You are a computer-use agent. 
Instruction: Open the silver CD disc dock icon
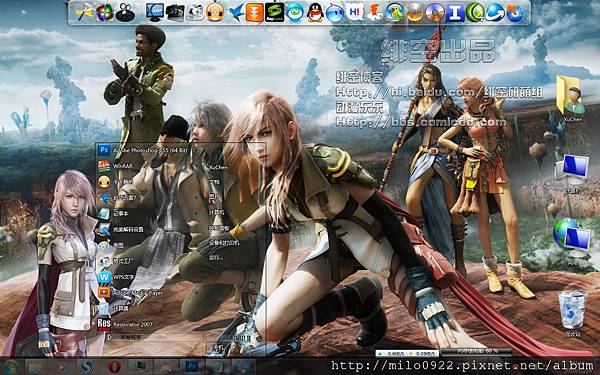(x=435, y=13)
